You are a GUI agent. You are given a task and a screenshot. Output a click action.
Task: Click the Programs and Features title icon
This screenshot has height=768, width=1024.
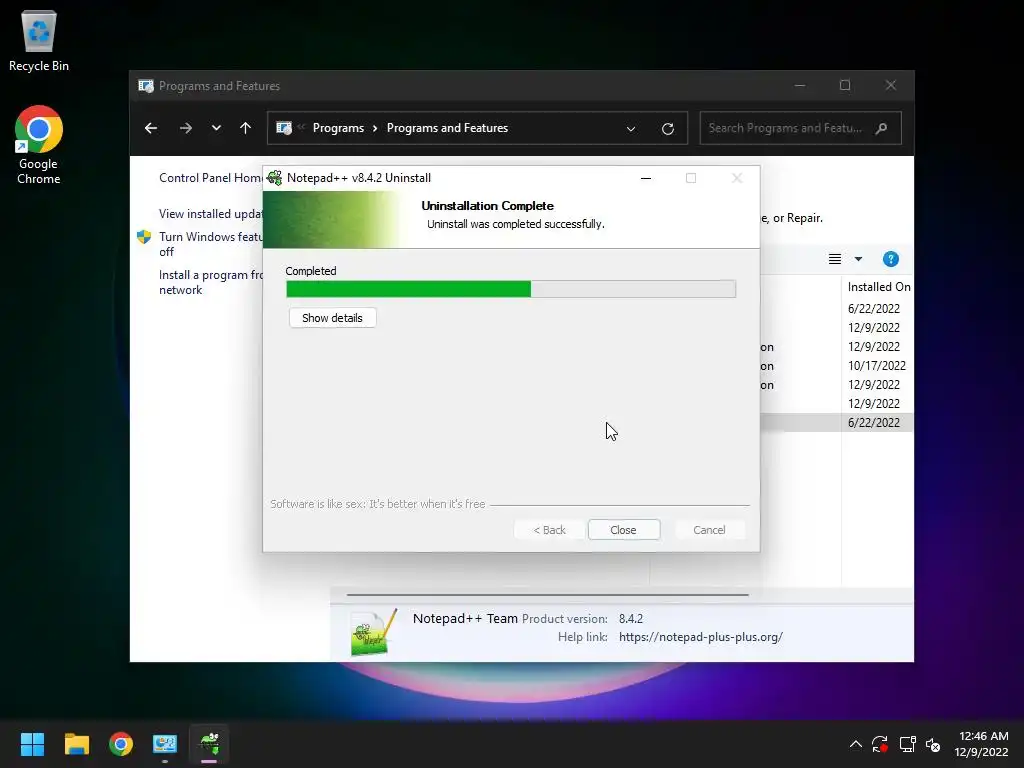click(x=146, y=86)
